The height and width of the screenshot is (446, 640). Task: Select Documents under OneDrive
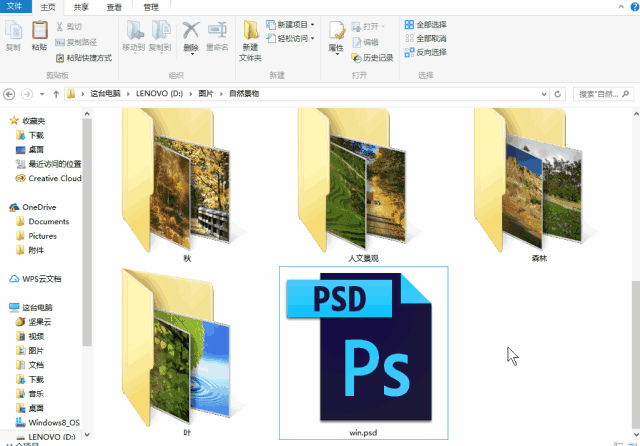(x=43, y=222)
